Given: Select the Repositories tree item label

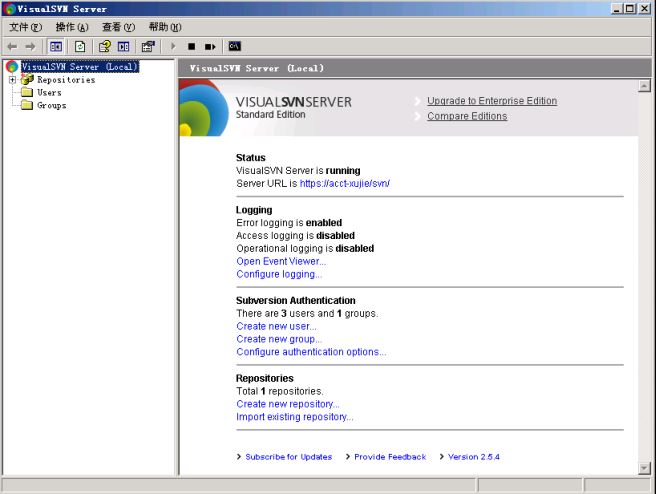Looking at the screenshot, I should pyautogui.click(x=66, y=79).
